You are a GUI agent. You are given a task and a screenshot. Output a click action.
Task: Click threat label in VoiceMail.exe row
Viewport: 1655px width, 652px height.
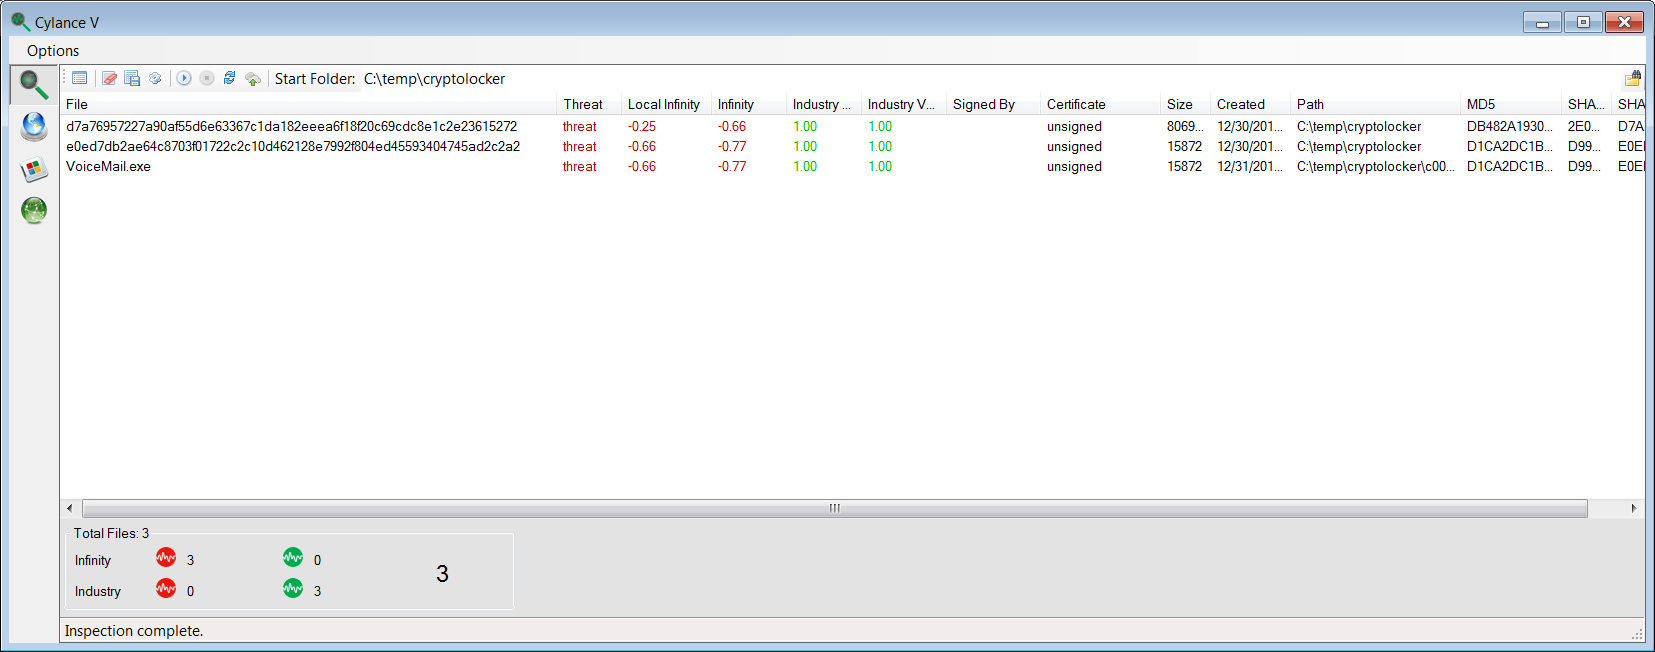tap(579, 166)
